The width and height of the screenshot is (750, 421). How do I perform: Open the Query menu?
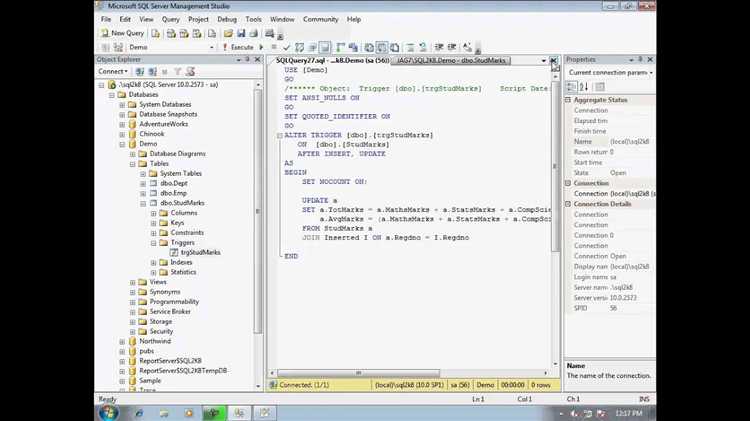171,19
